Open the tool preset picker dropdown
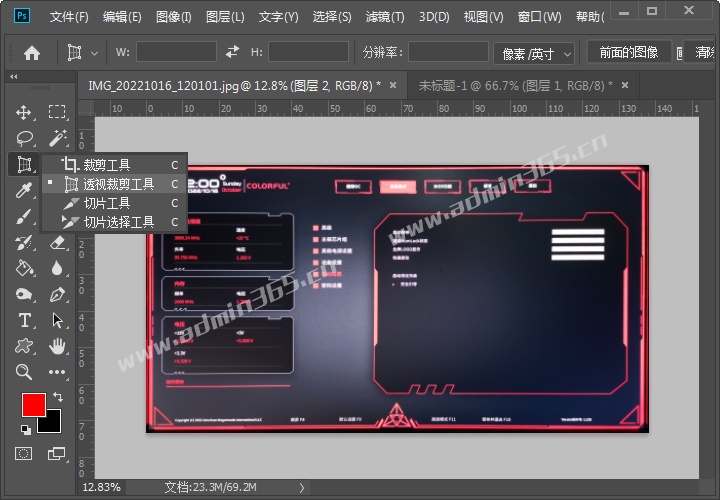The height and width of the screenshot is (500, 720). [x=94, y=53]
